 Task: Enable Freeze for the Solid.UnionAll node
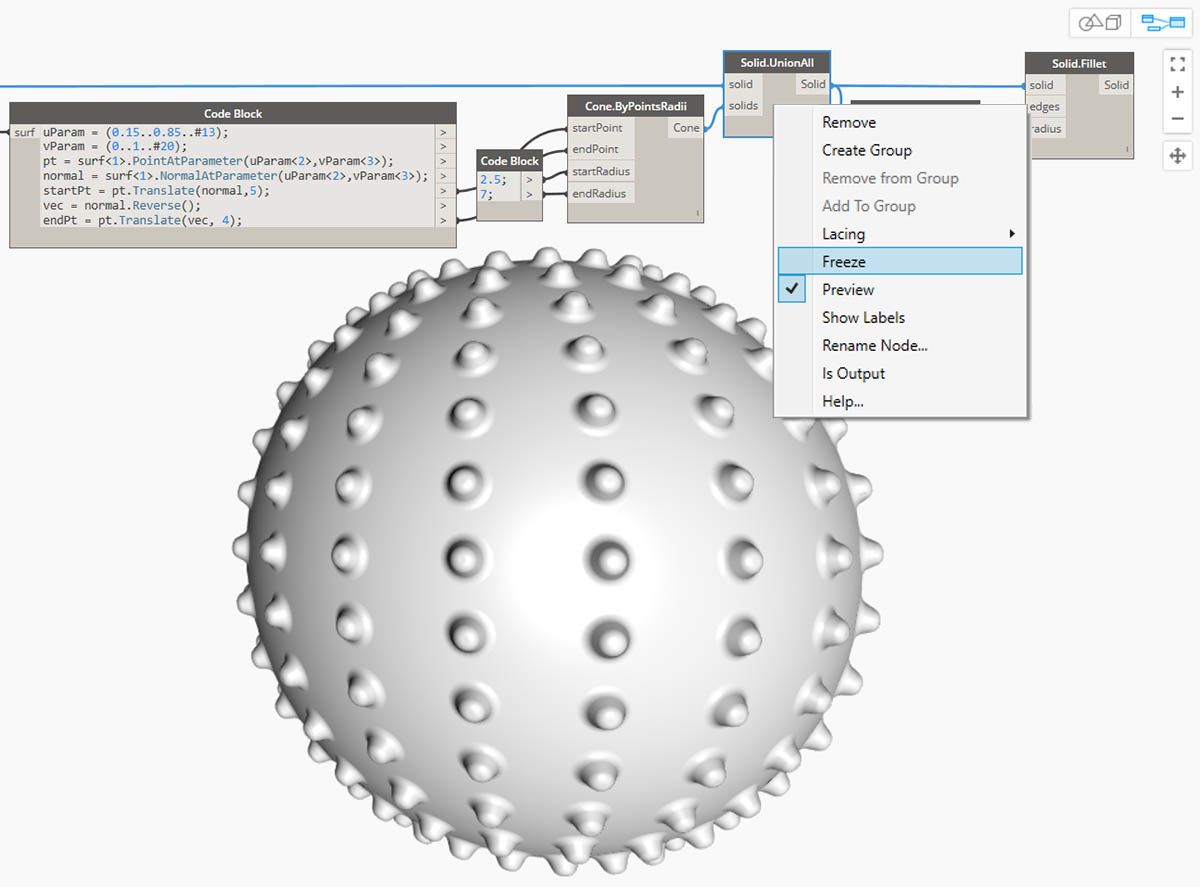(844, 262)
